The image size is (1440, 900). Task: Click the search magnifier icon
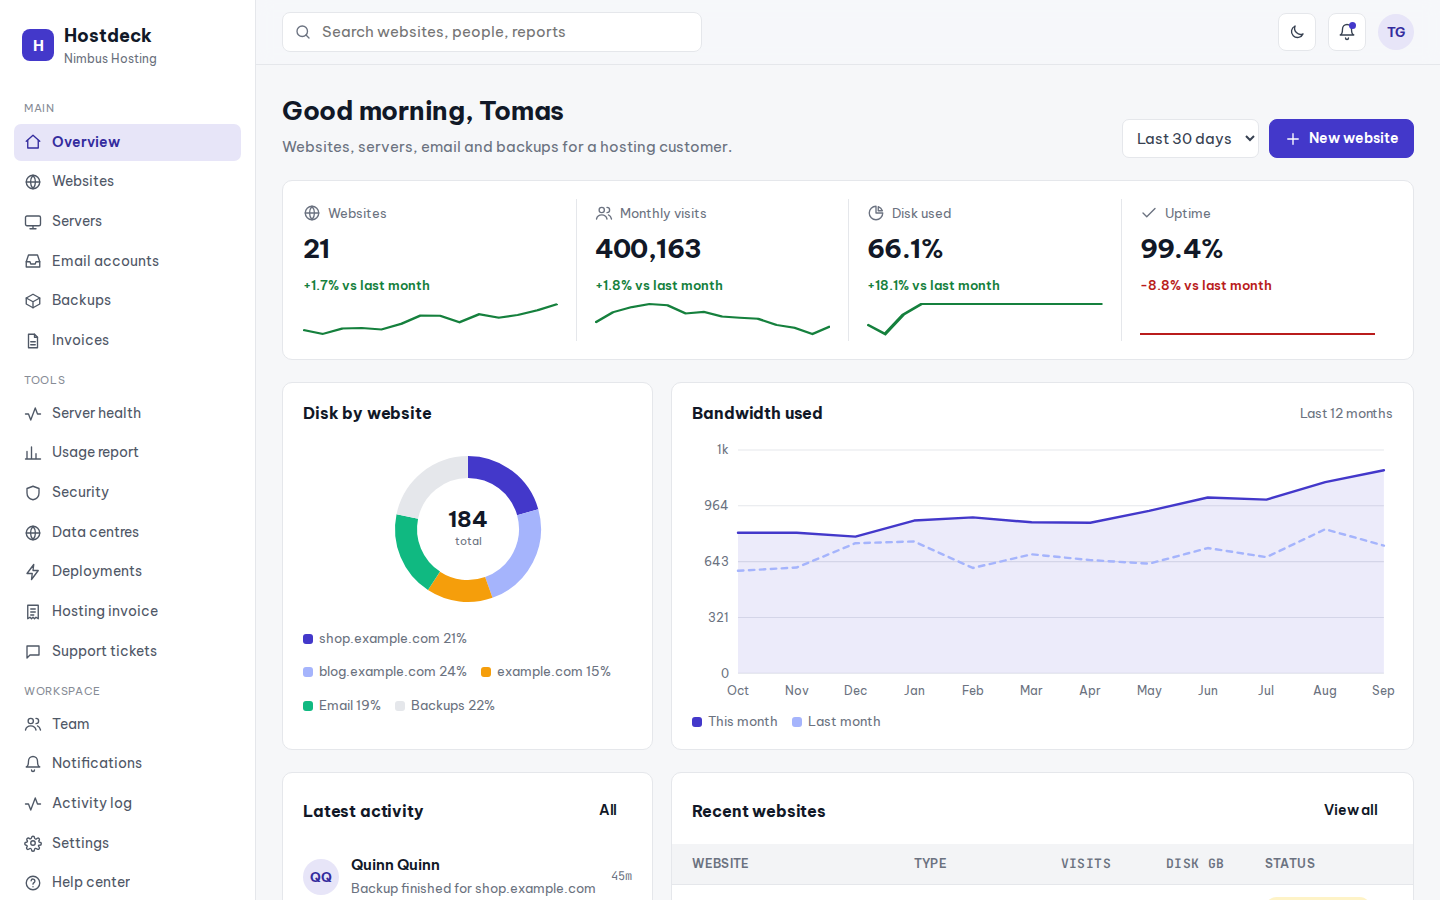pyautogui.click(x=303, y=32)
